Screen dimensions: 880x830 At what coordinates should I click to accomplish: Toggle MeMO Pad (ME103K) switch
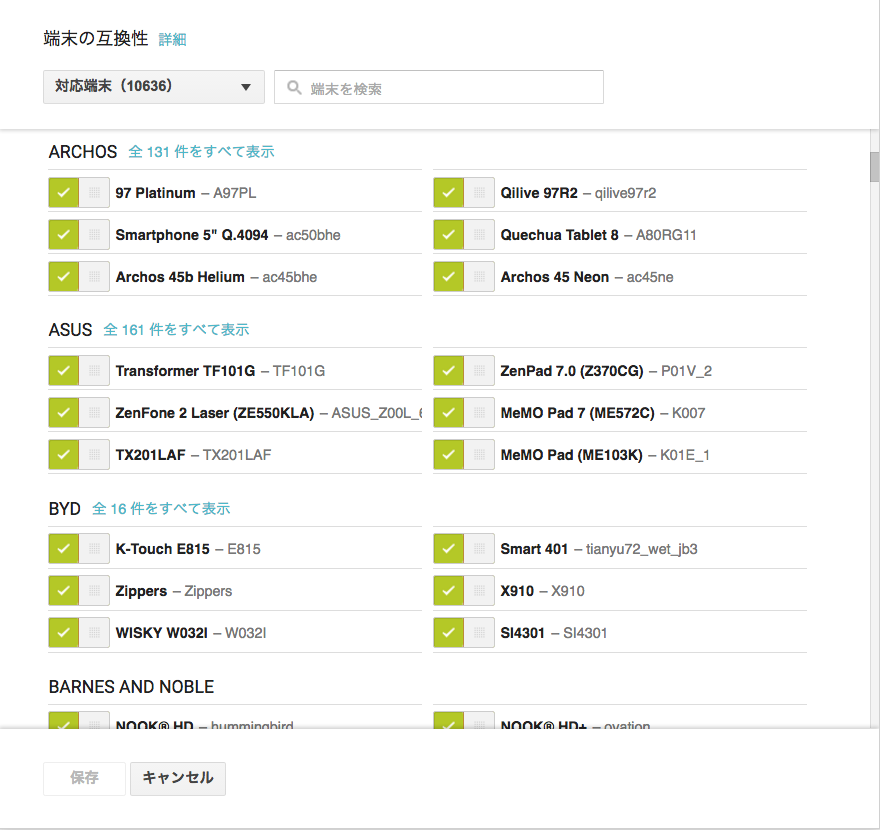click(x=464, y=455)
